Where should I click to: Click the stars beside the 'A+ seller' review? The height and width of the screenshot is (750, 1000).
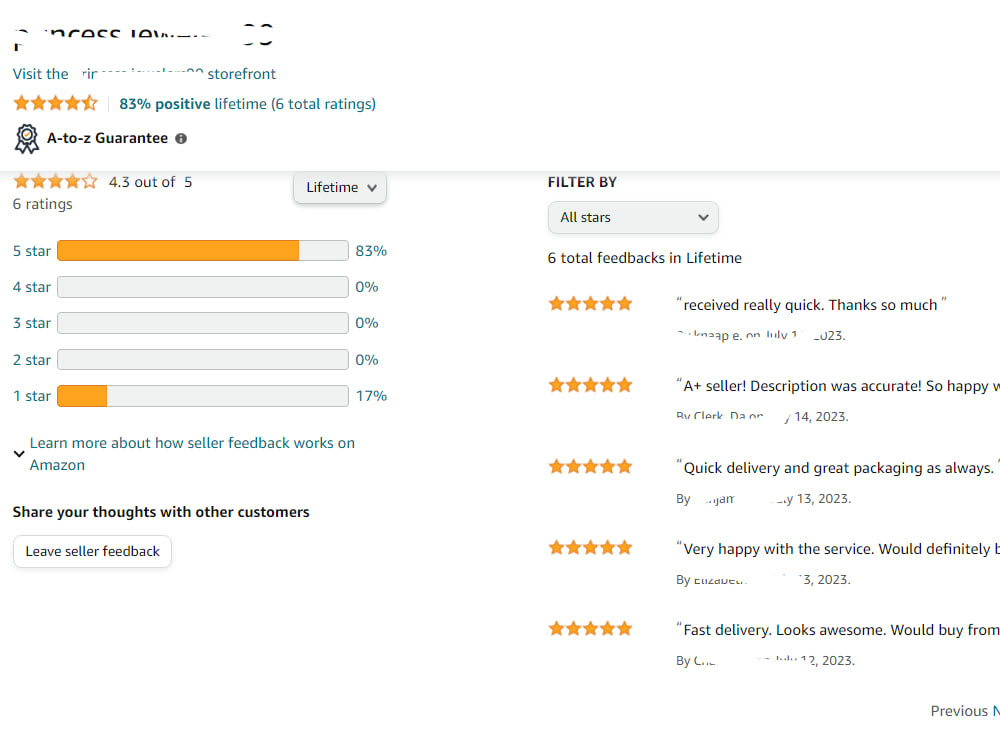pyautogui.click(x=590, y=384)
